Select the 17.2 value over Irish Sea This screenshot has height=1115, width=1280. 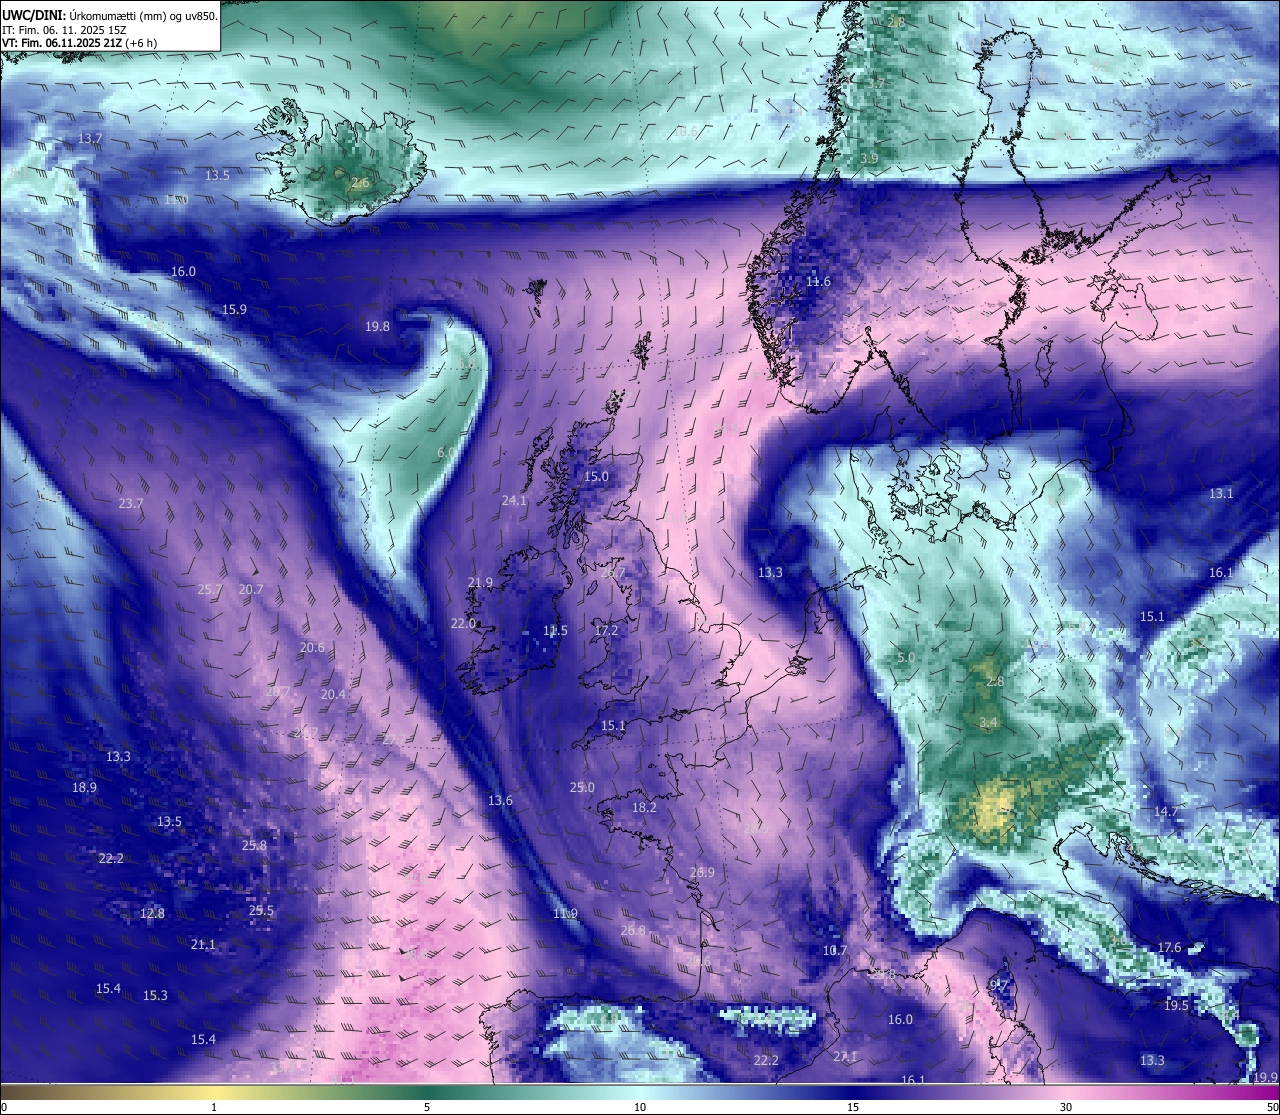tap(606, 630)
